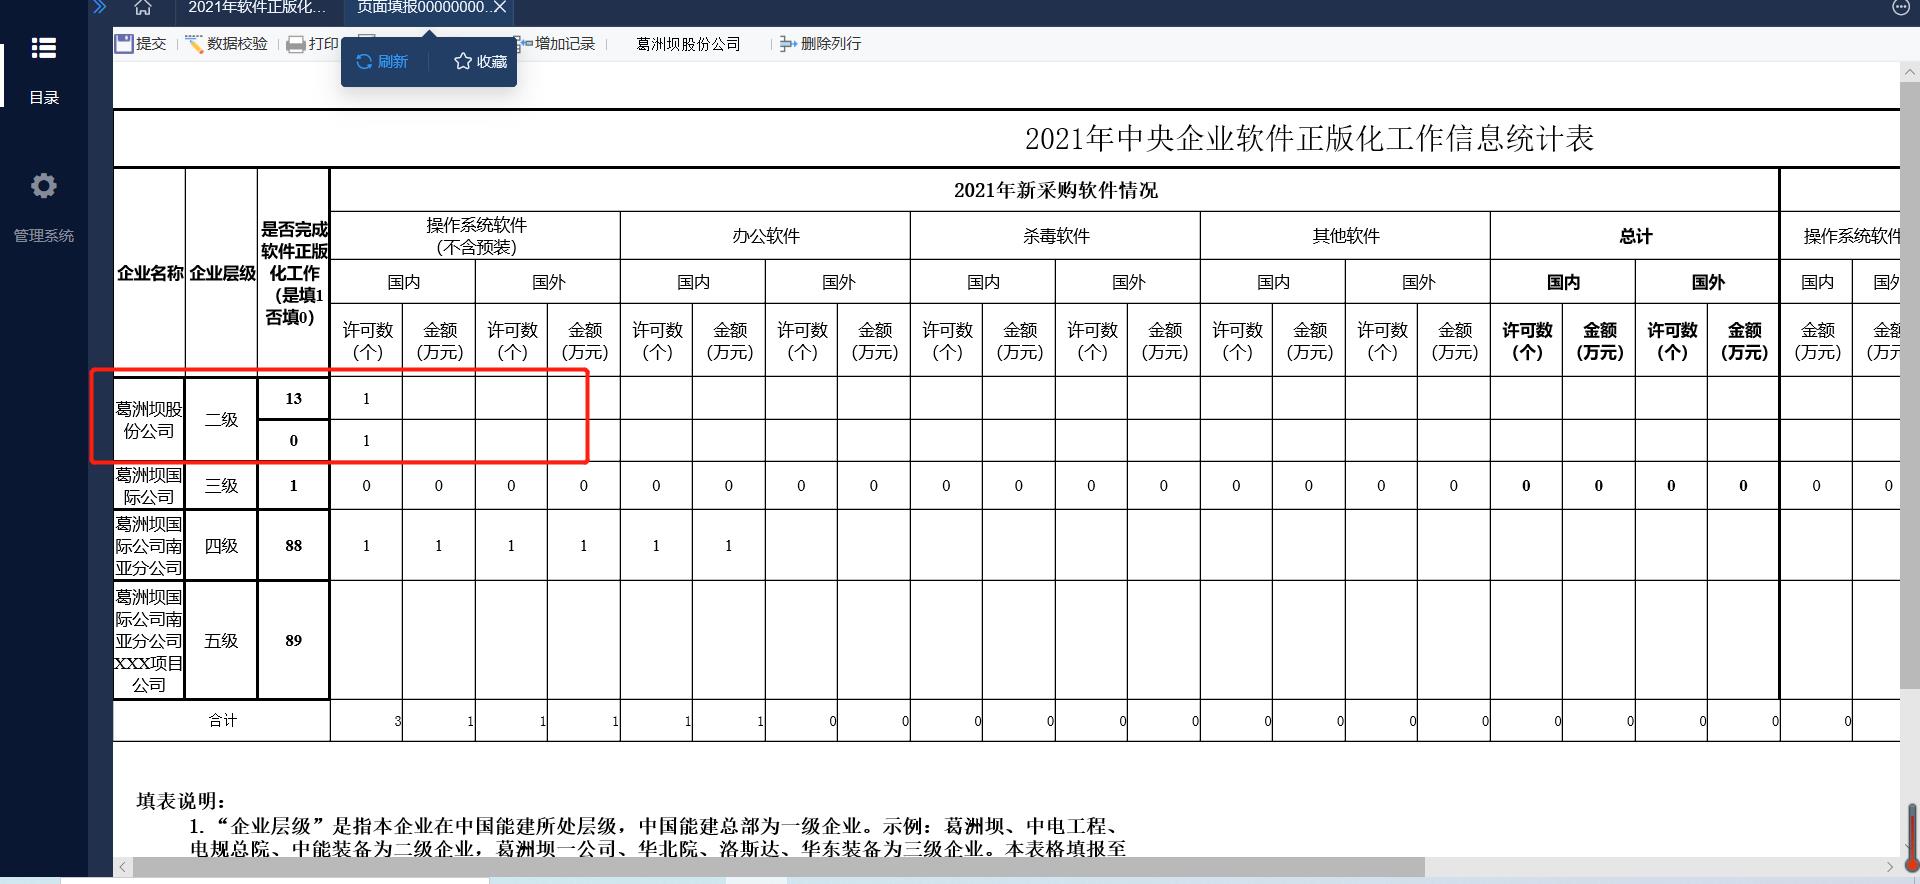Image resolution: width=1920 pixels, height=884 pixels.
Task: Click the 数据校验 toolbar item
Action: coord(227,43)
